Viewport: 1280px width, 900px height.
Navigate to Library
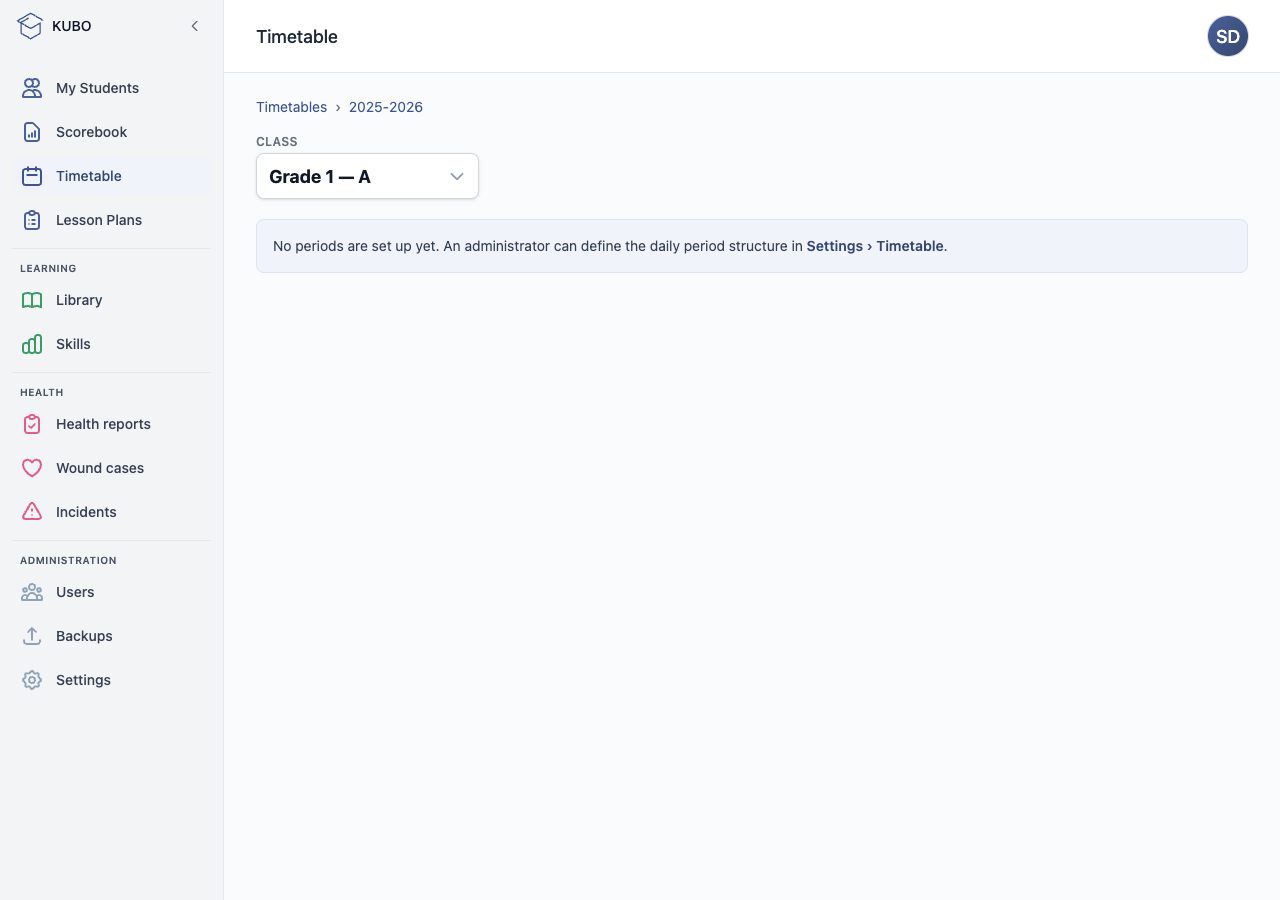click(112, 300)
